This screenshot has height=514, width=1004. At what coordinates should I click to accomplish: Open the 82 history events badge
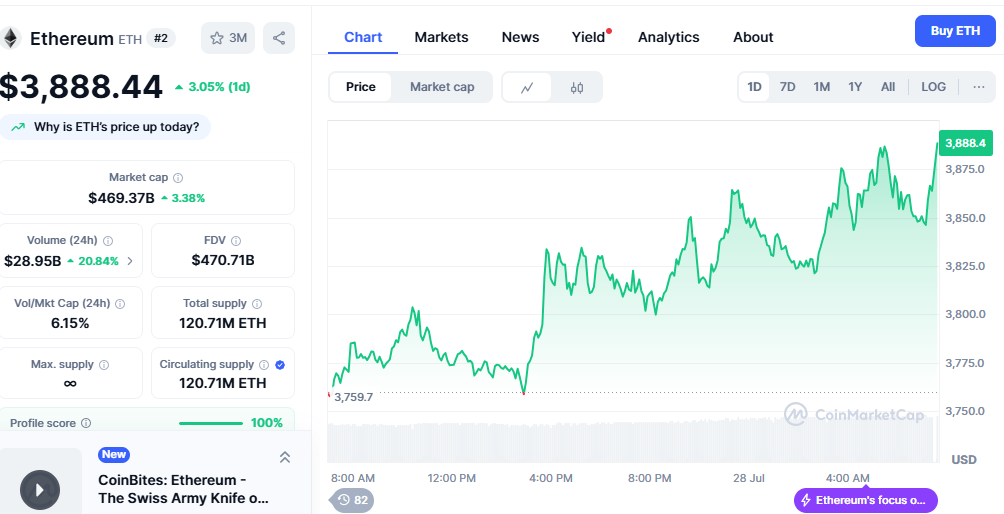[353, 500]
